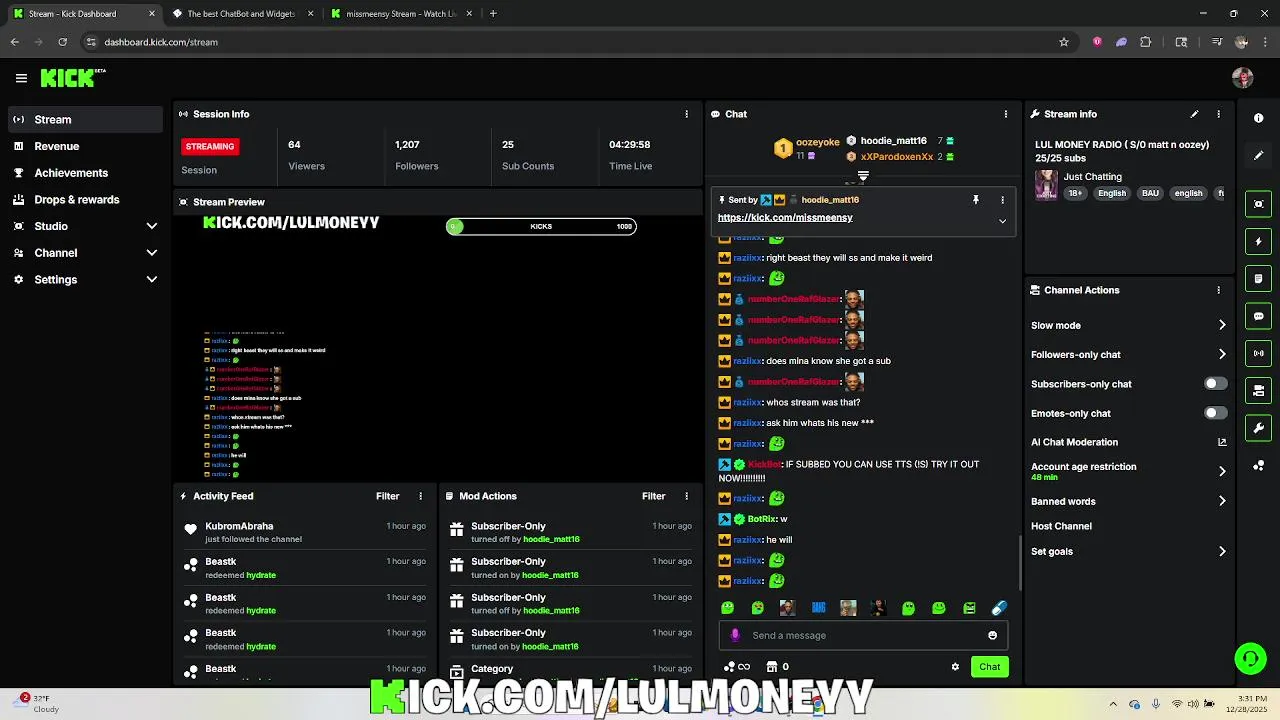
Task: Click the purple microphone icon in chat input
Action: [x=736, y=635]
